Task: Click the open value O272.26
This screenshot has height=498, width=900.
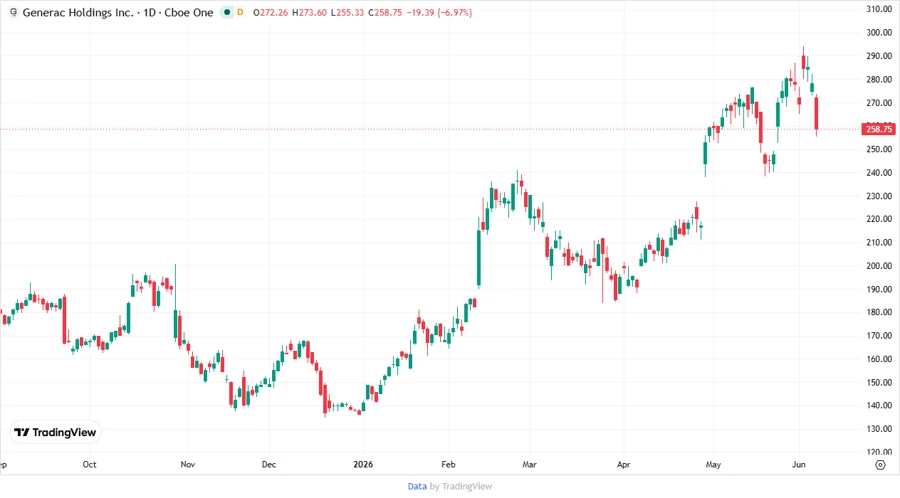Action: click(x=270, y=13)
